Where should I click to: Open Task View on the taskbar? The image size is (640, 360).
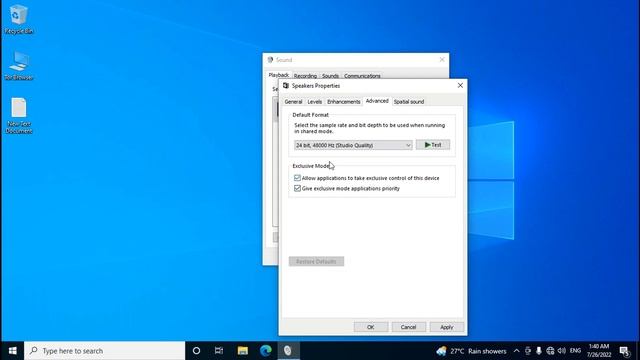219,351
